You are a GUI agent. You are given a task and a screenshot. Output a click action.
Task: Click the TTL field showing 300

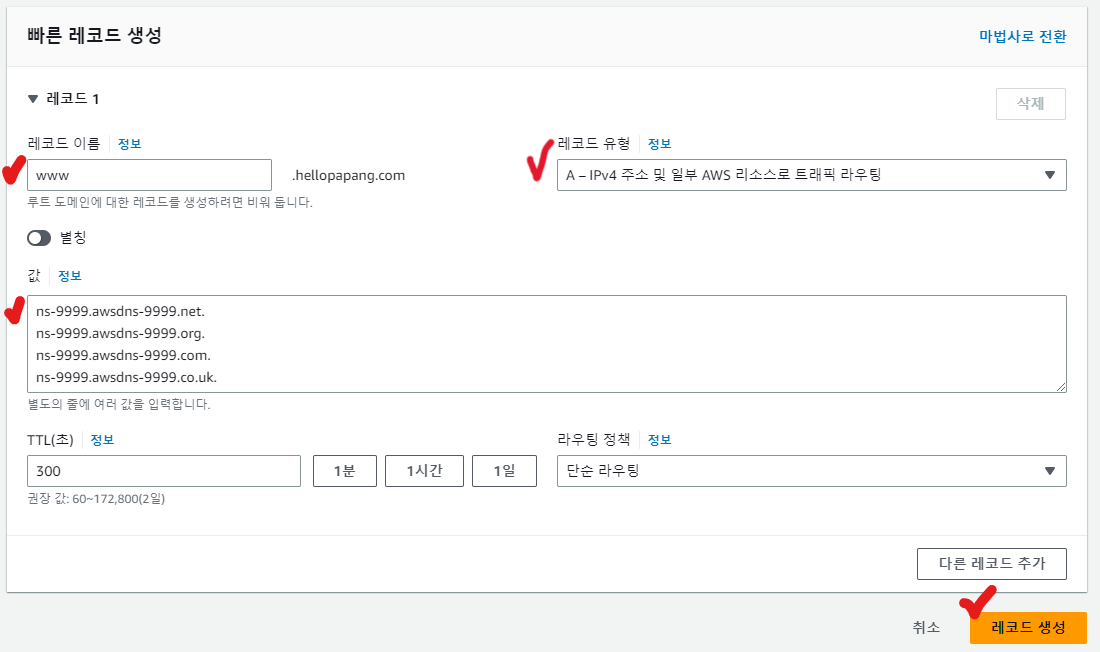(x=164, y=471)
